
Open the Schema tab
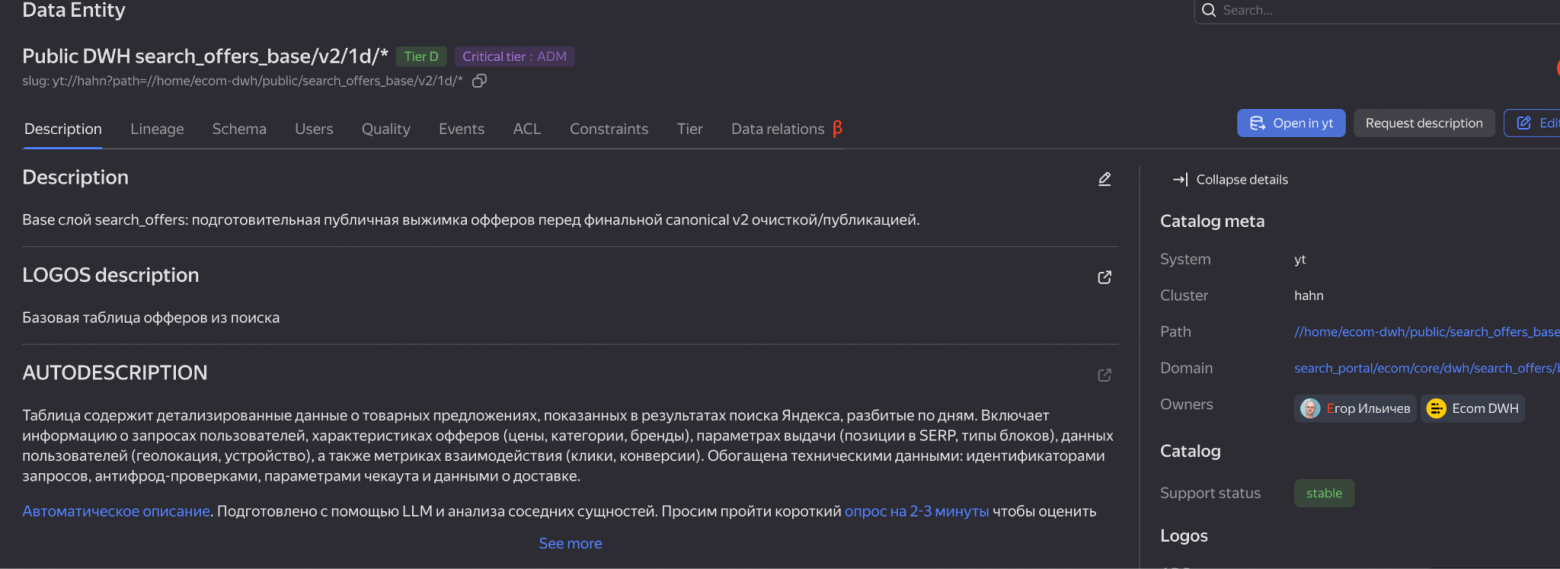pos(239,129)
